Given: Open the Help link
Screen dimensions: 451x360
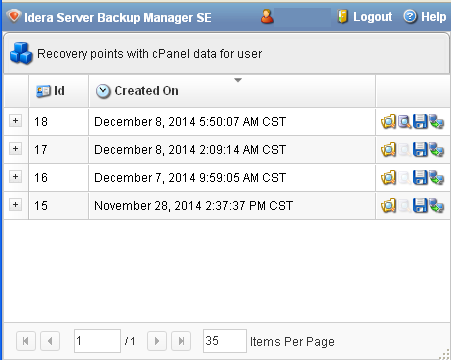Looking at the screenshot, I should coord(433,17).
